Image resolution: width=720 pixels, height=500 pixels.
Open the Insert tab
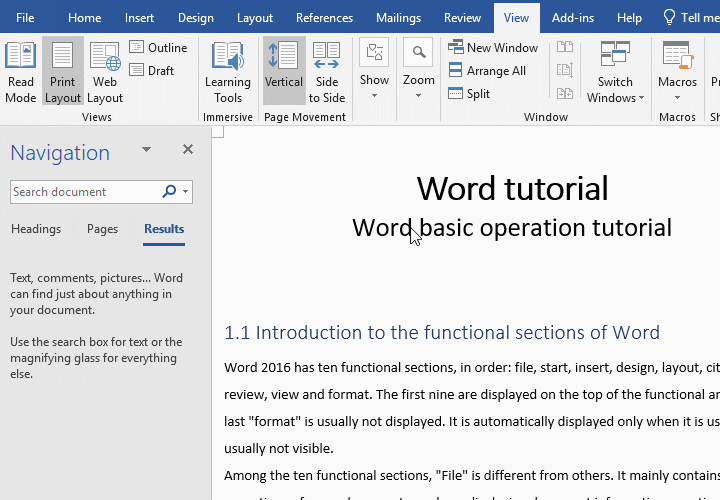tap(139, 17)
